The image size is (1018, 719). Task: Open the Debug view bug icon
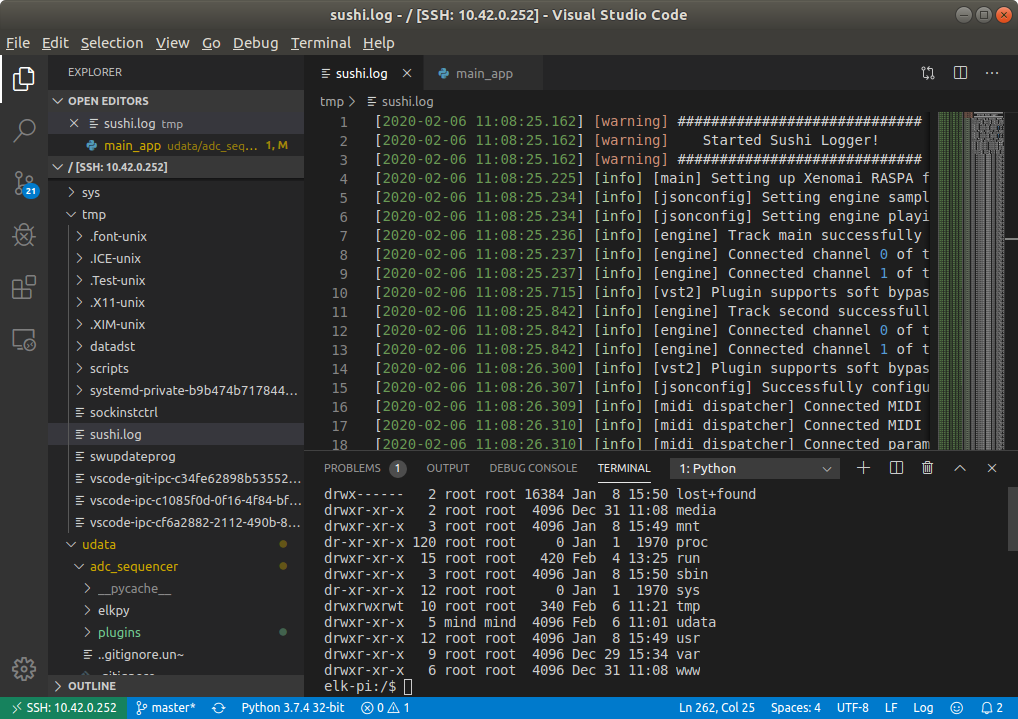(x=24, y=235)
